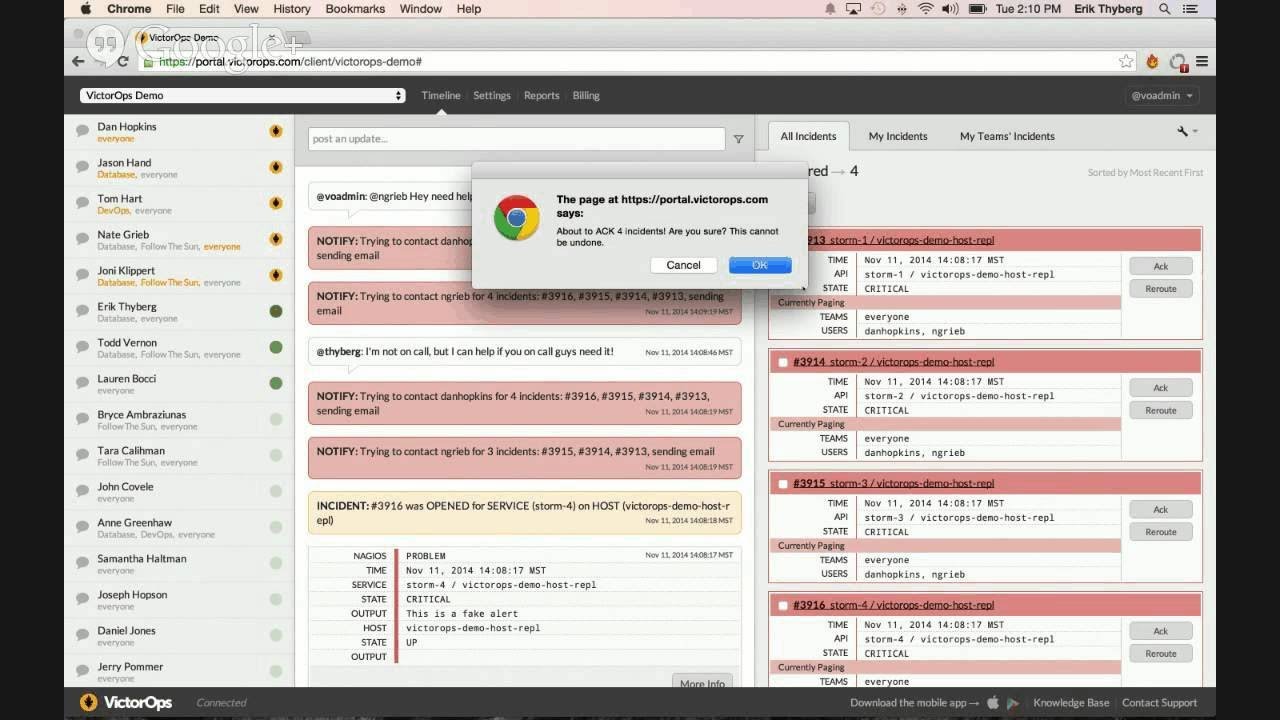Click the Android app icon in footer
Screen dimensions: 1280x720
1012,703
